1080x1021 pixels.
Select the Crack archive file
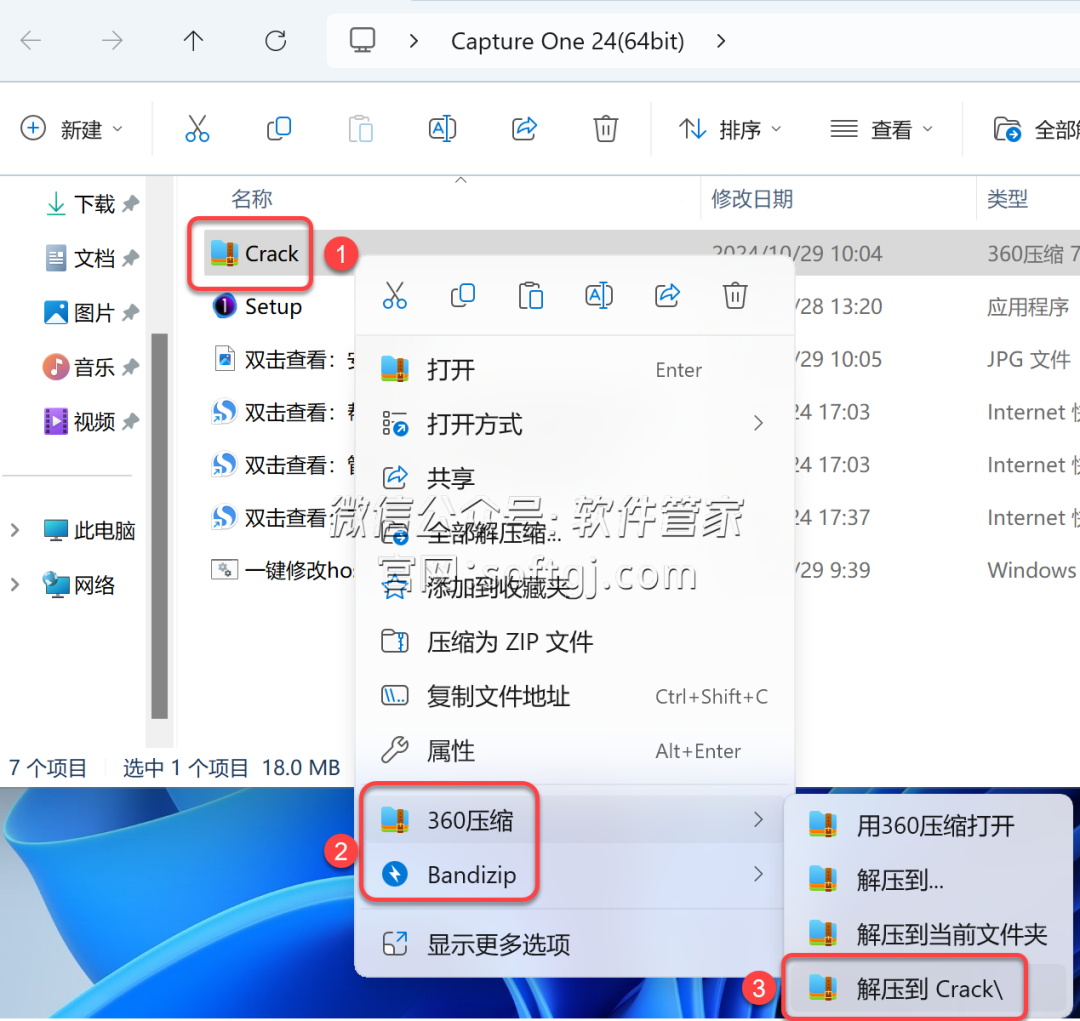pyautogui.click(x=255, y=254)
